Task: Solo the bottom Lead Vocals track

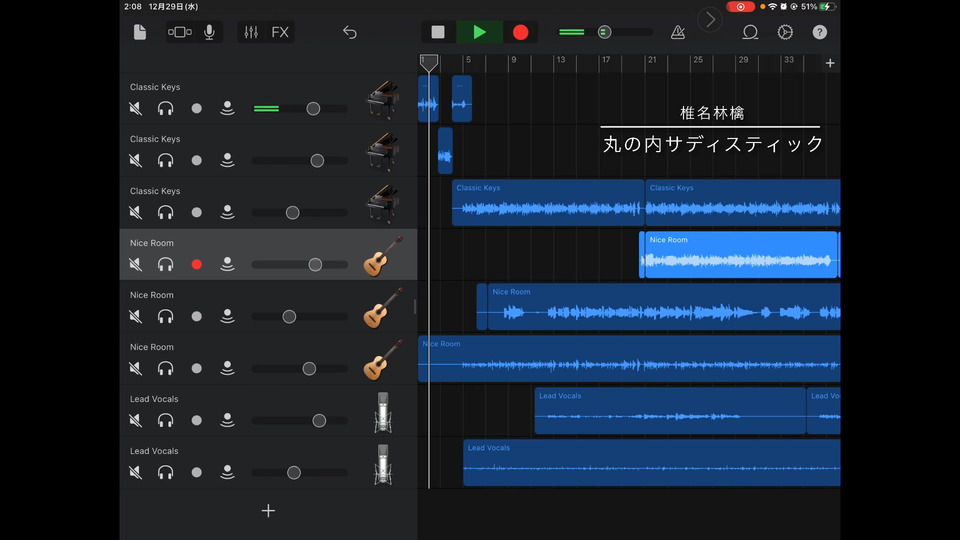Action: click(x=166, y=472)
